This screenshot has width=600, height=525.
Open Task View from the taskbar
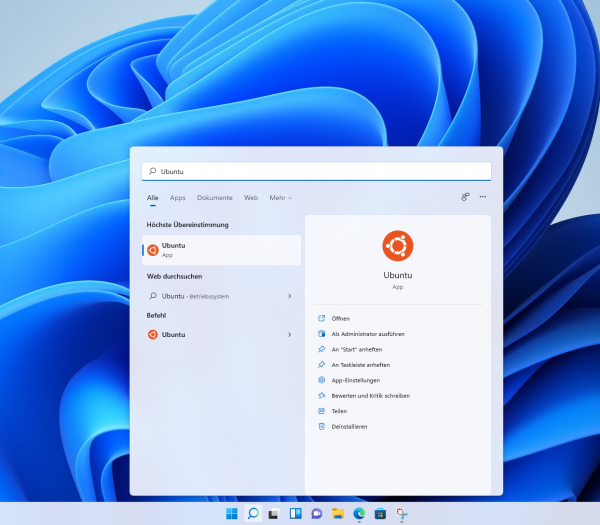273,514
